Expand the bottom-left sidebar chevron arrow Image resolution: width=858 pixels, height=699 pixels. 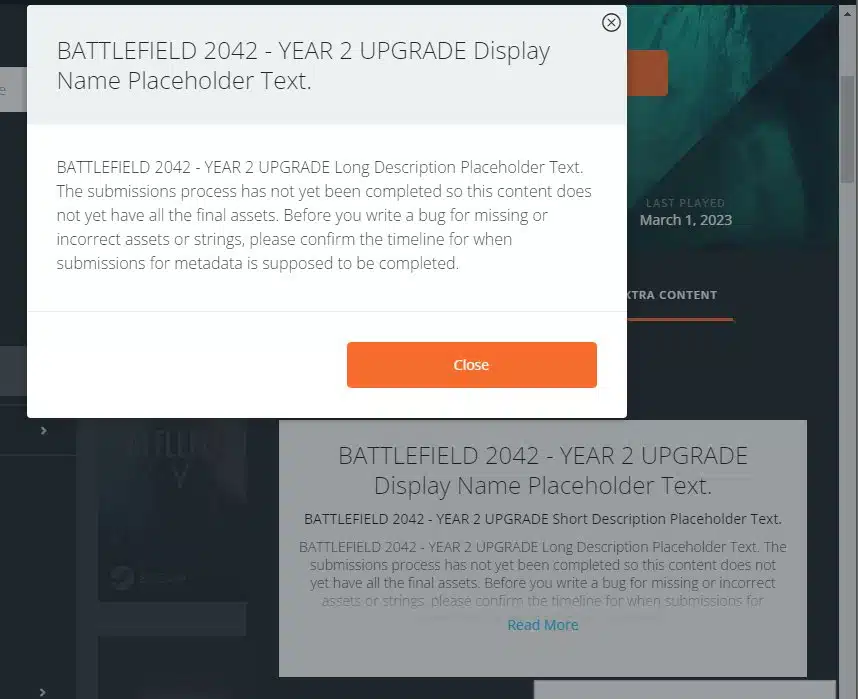point(43,691)
